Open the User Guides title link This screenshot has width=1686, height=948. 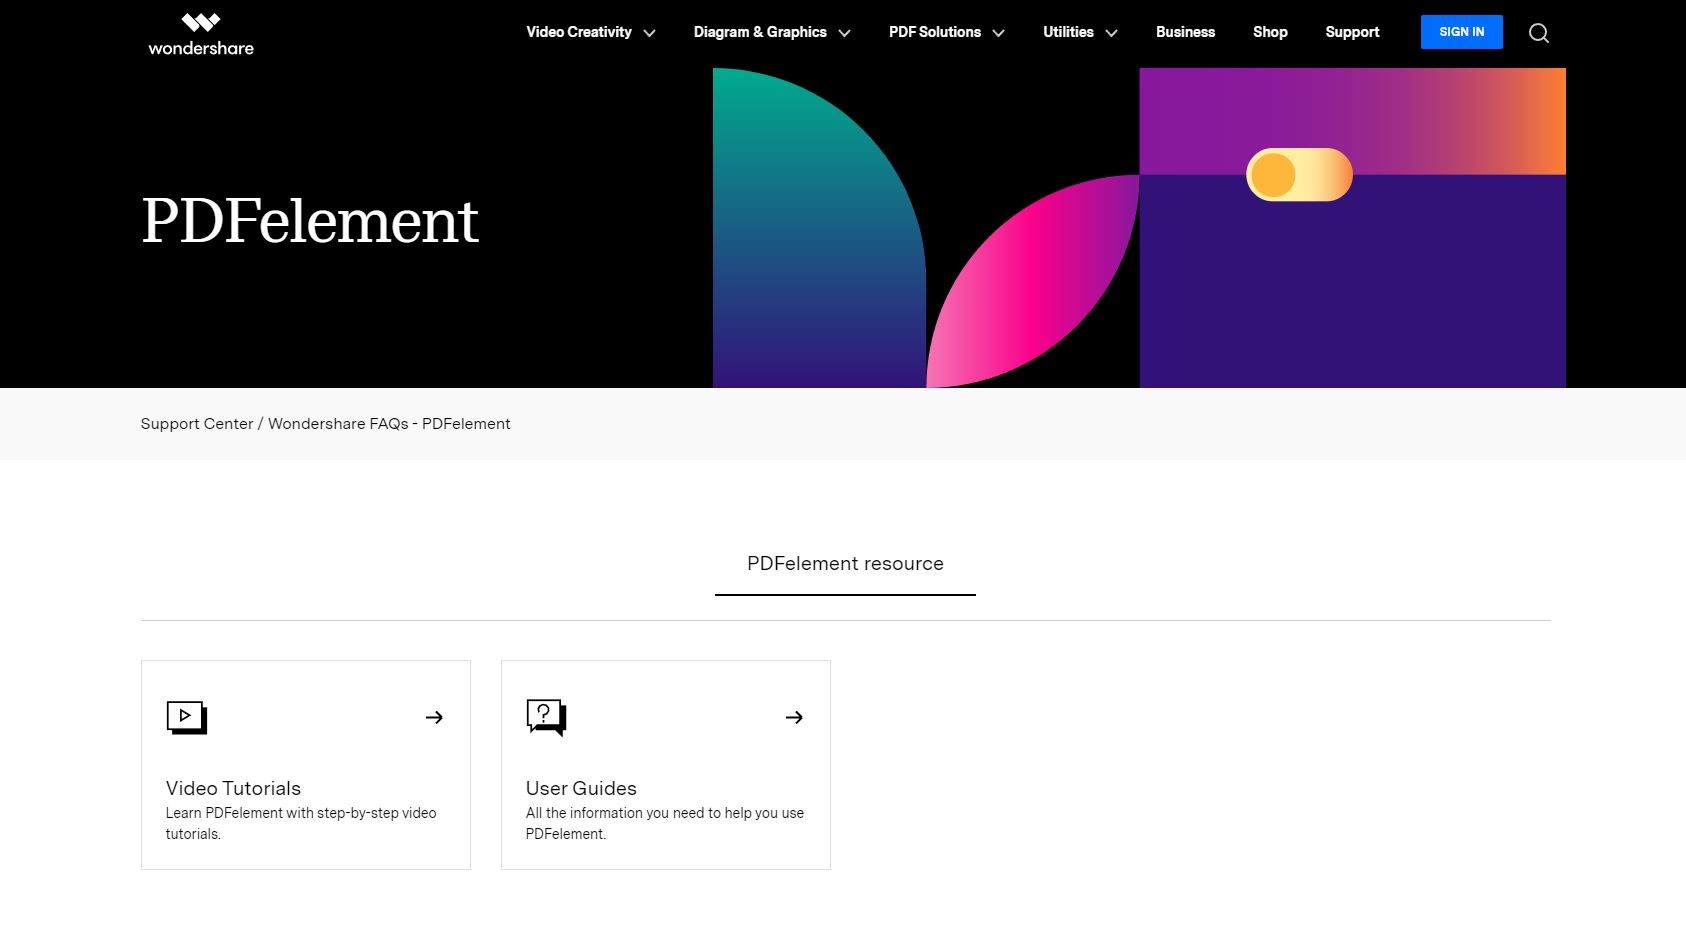(x=581, y=788)
